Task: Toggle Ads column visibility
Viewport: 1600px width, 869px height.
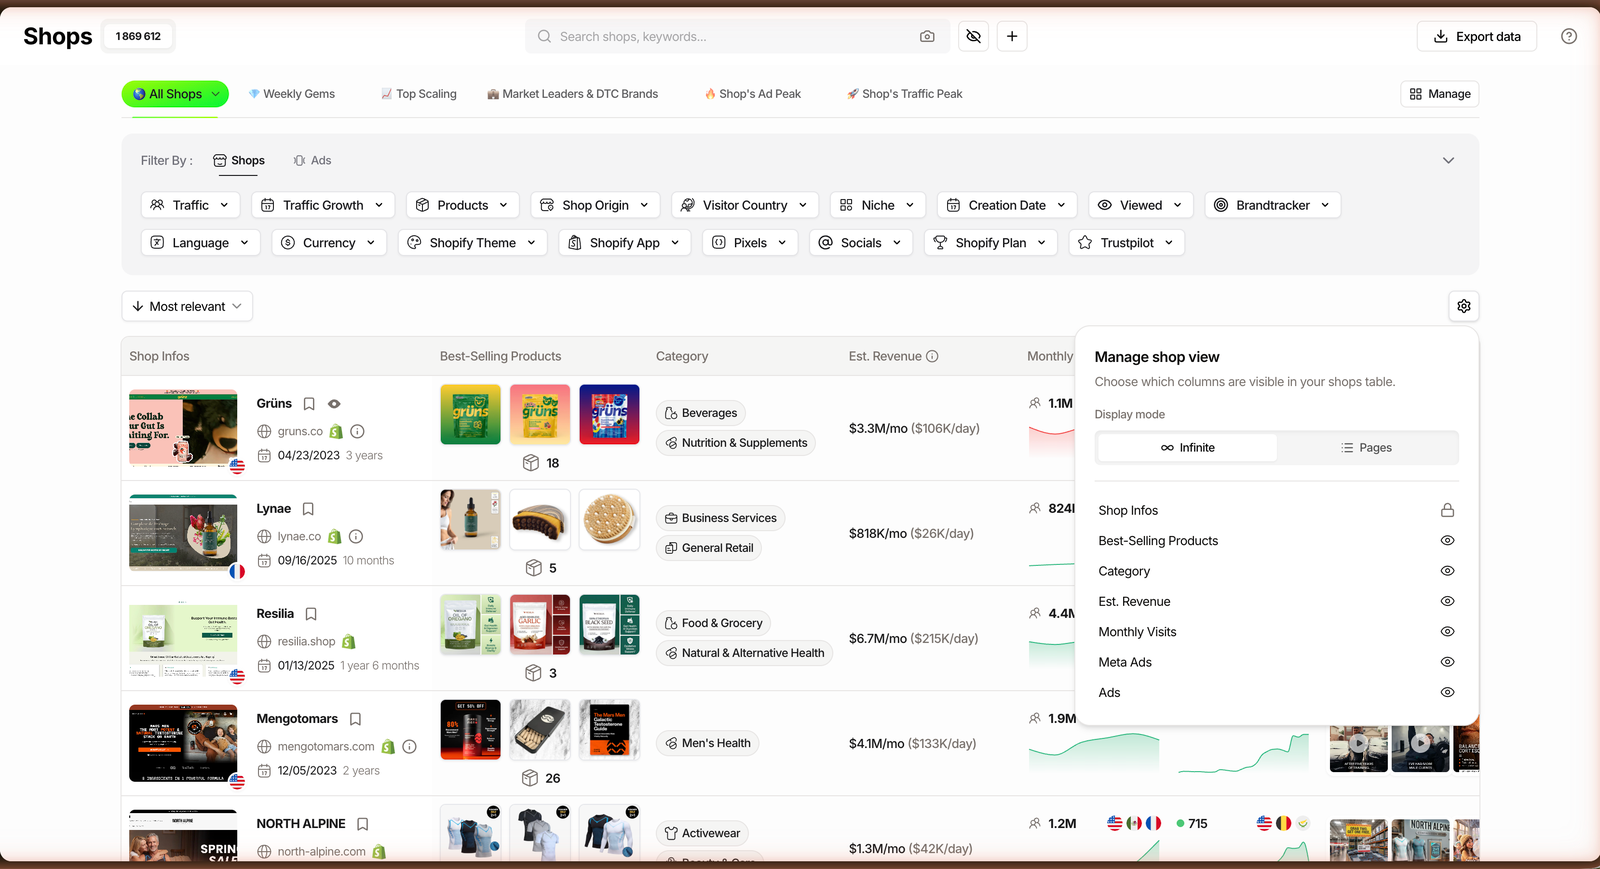Action: pos(1447,693)
